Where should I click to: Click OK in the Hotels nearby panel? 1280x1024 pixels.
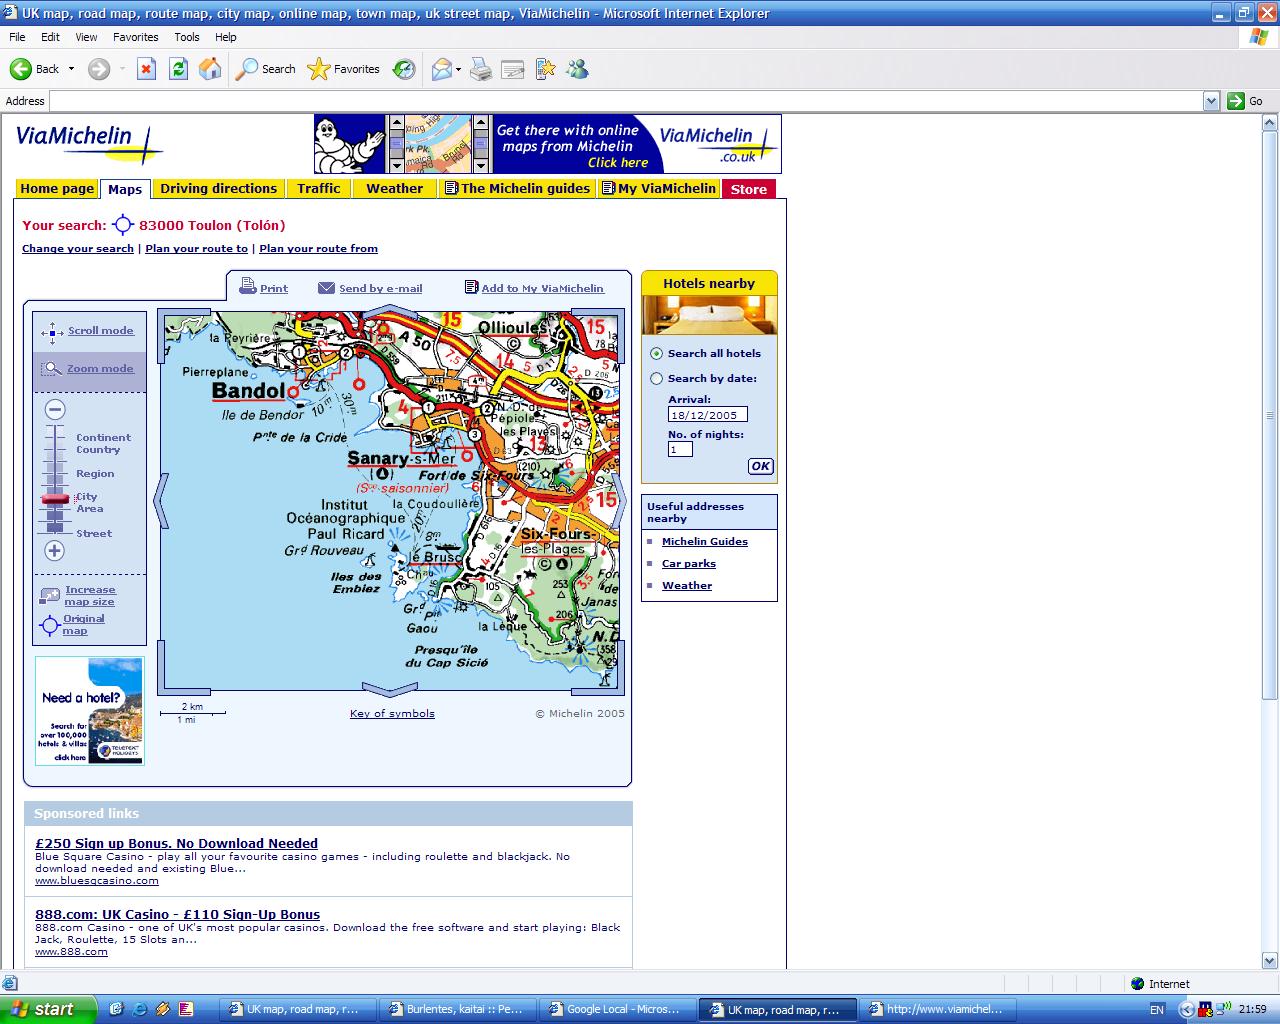pos(760,466)
